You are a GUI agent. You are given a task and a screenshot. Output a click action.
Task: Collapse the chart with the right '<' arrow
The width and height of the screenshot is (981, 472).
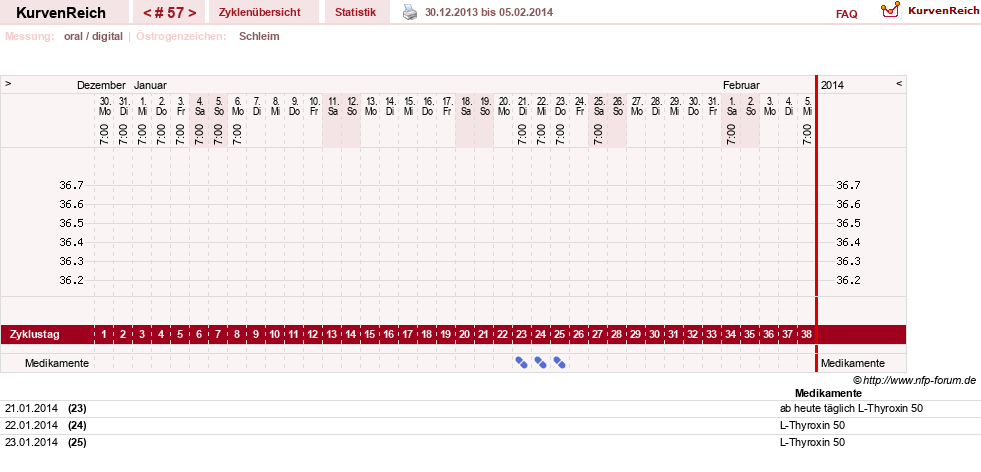tap(899, 83)
